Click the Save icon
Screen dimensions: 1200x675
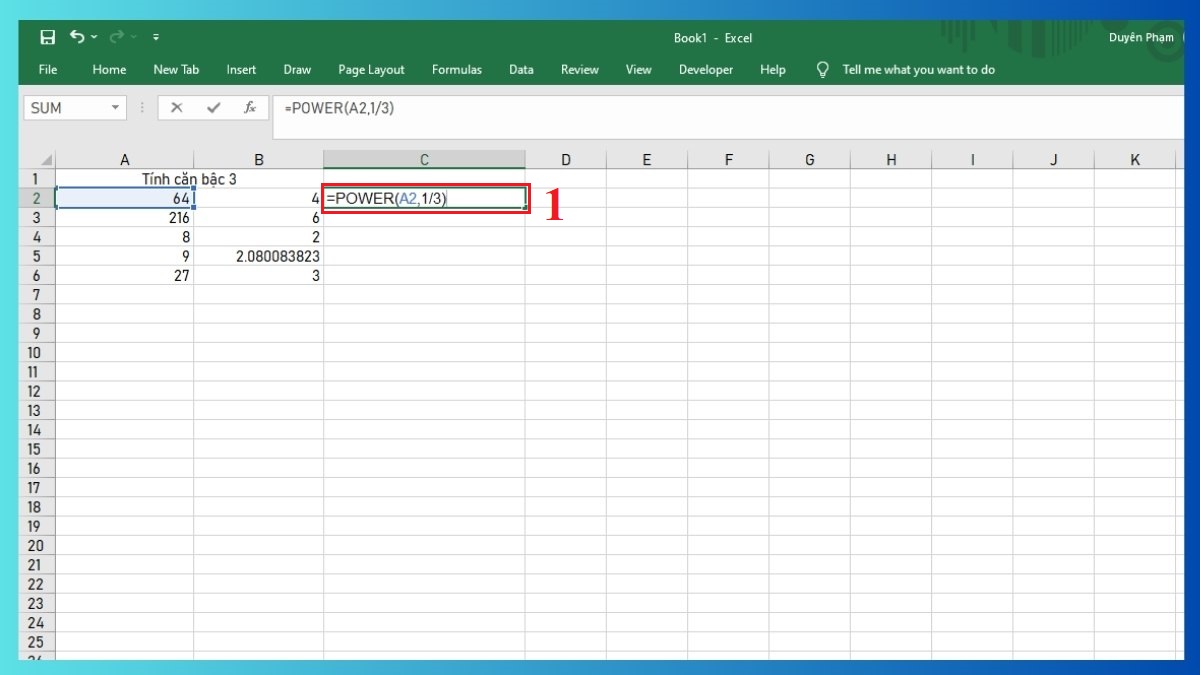(47, 37)
